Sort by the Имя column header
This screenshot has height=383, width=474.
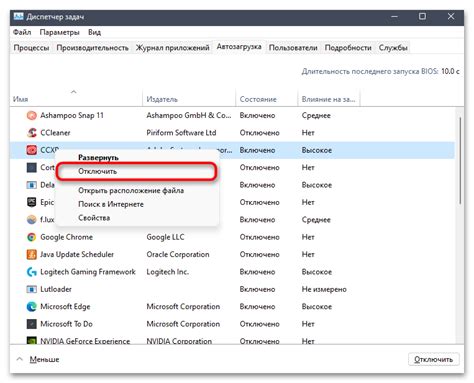76,99
